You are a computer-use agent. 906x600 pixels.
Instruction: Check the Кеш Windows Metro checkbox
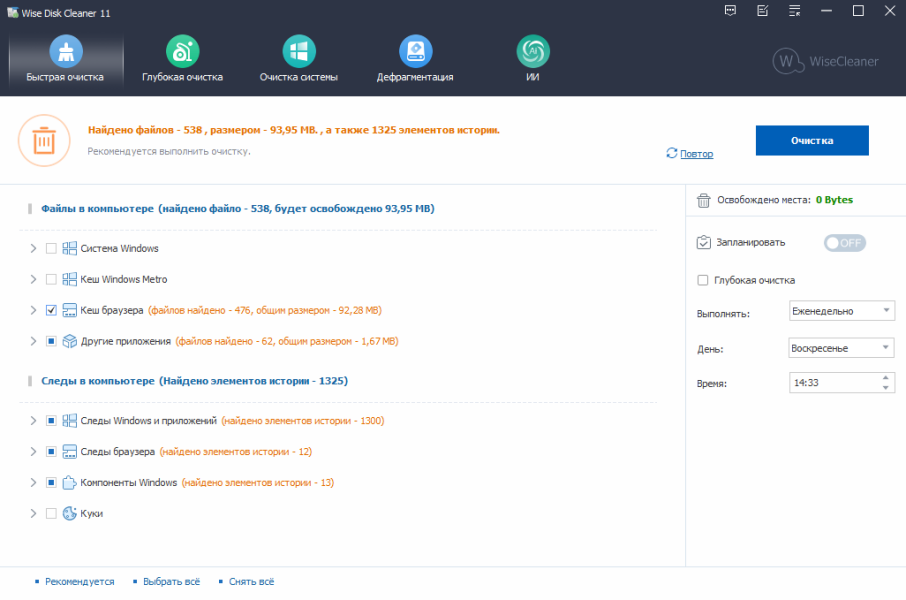pyautogui.click(x=51, y=279)
